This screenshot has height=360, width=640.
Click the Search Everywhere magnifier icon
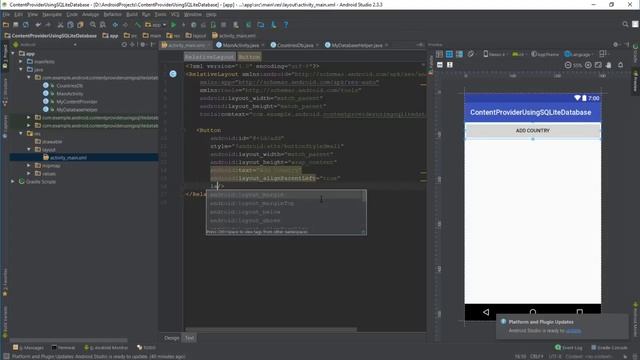point(625,24)
